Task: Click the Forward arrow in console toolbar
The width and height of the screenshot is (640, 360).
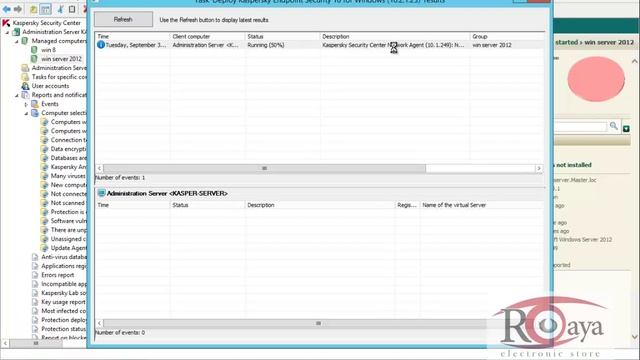Action: [x=18, y=9]
